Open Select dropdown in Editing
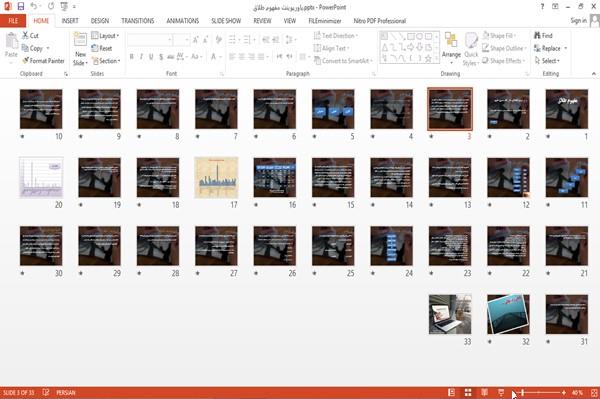The image size is (600, 399). 547,61
